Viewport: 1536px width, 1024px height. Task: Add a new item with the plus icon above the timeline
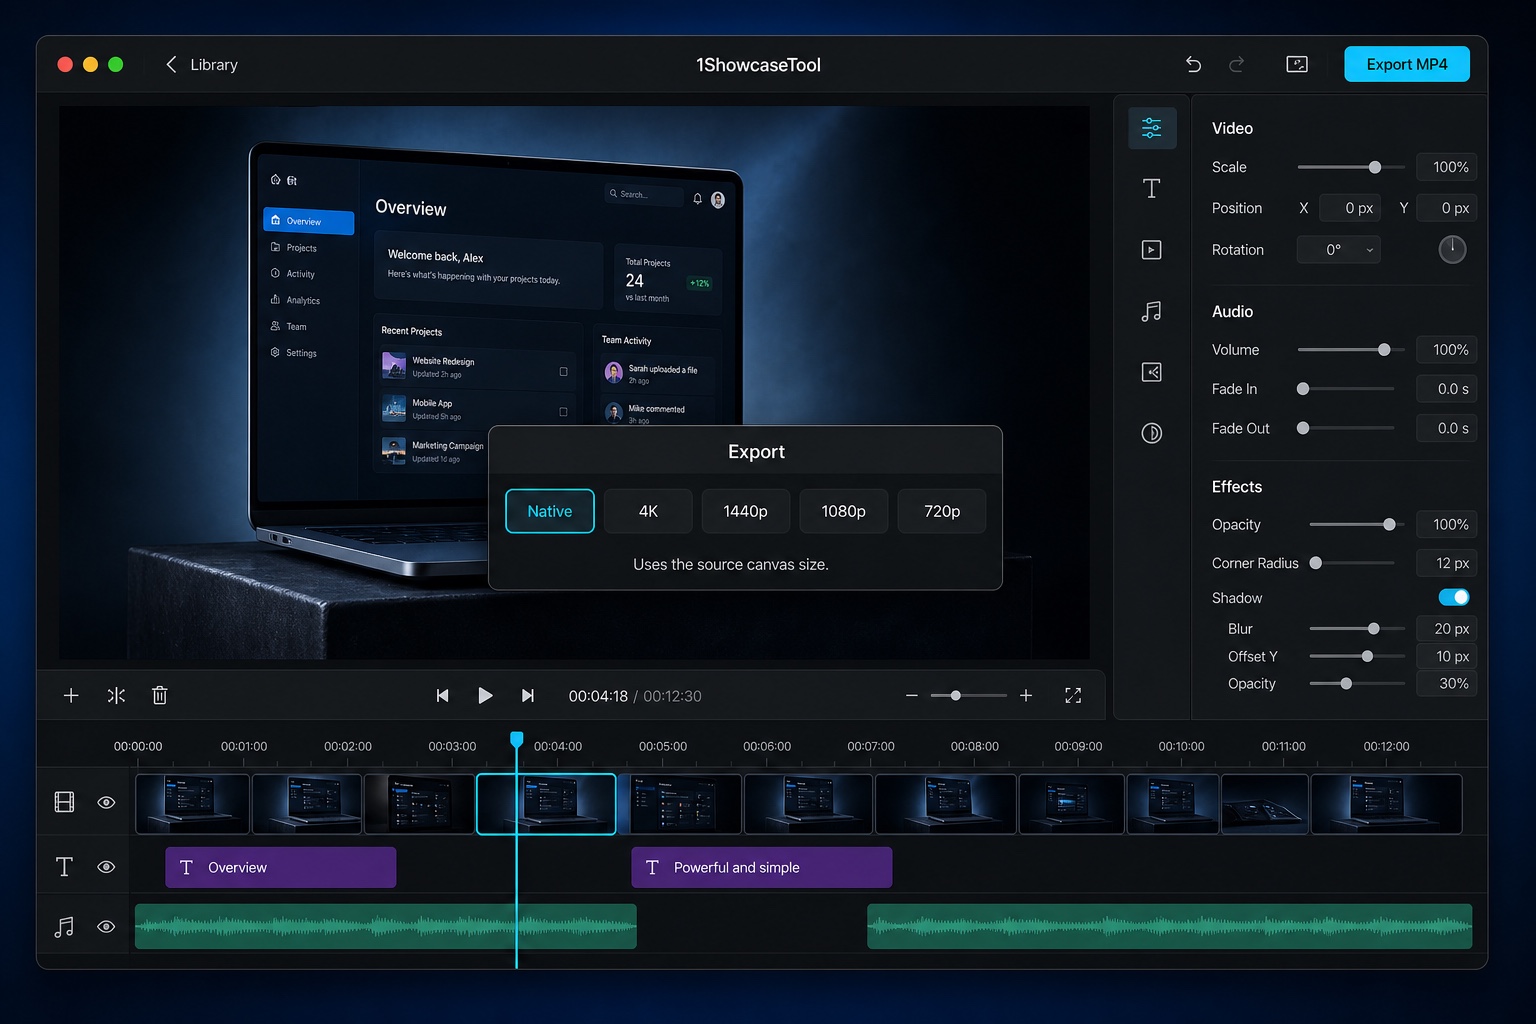click(x=71, y=695)
